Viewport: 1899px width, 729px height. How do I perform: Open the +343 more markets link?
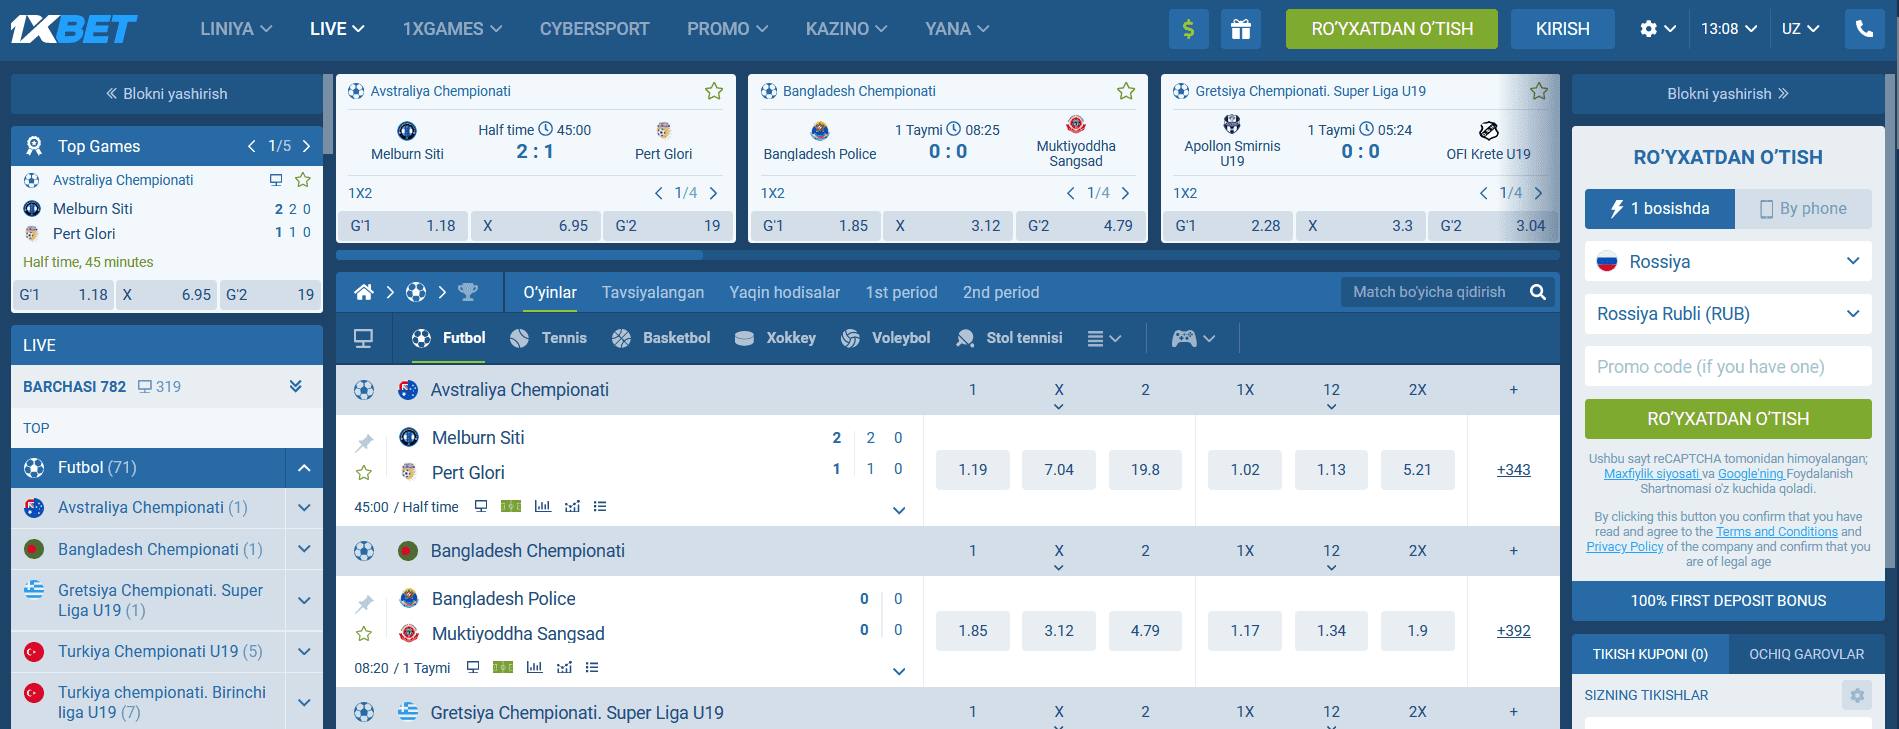[x=1514, y=469]
